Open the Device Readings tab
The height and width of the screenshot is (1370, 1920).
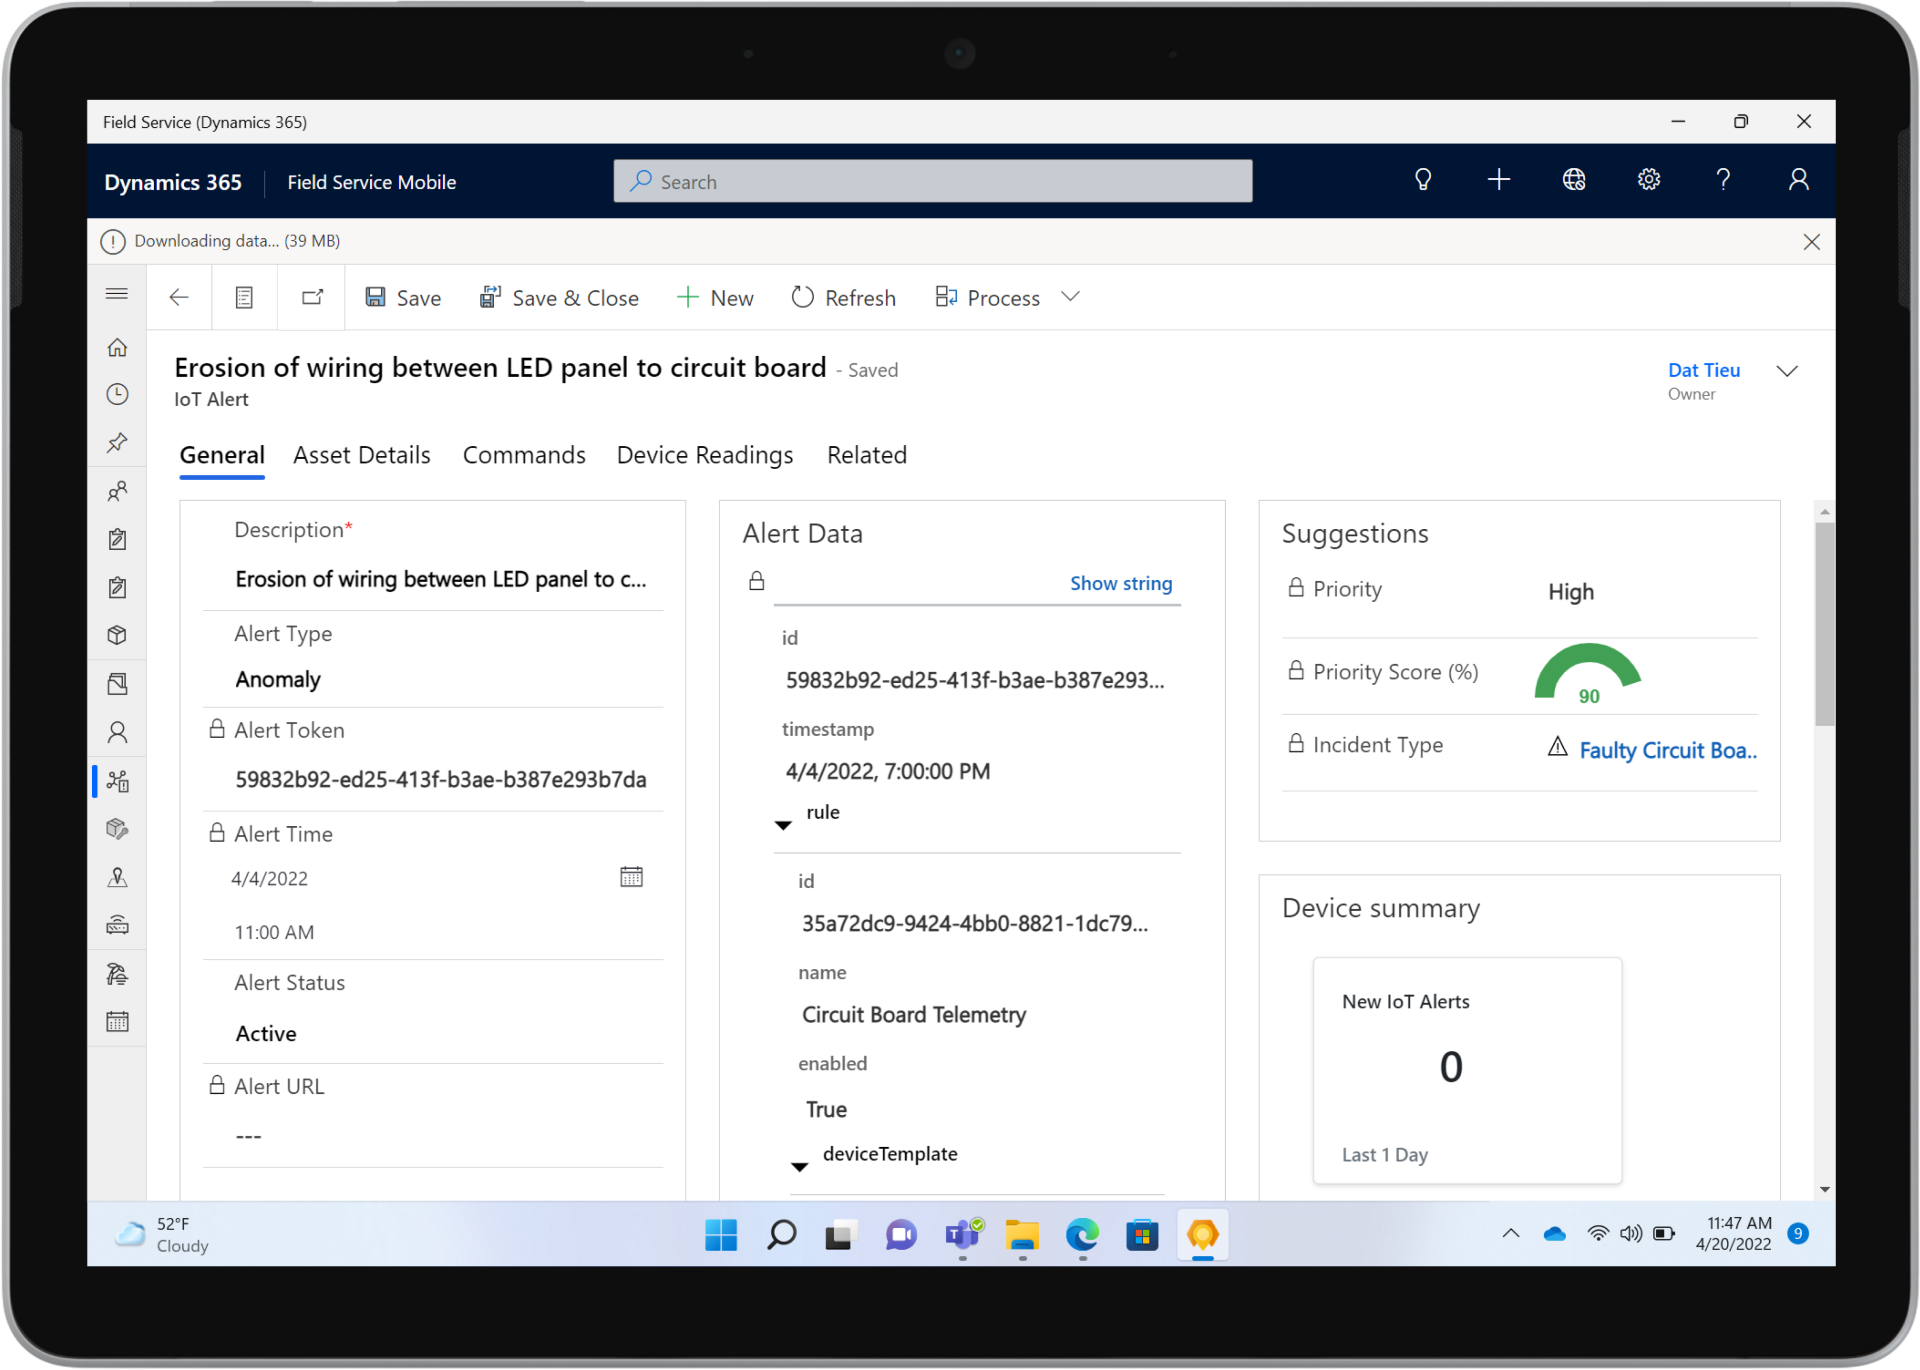click(x=704, y=455)
